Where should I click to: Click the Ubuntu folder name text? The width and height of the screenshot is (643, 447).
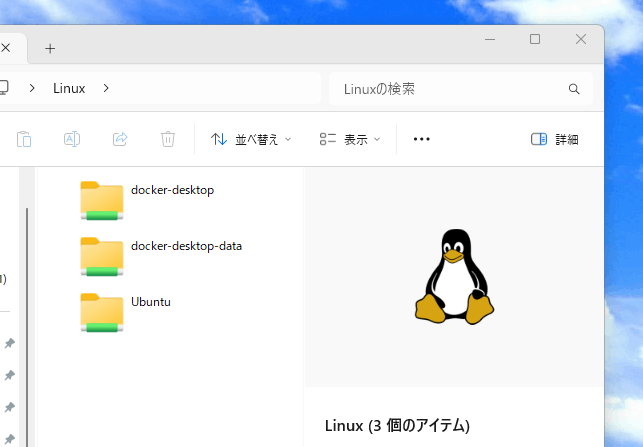coord(150,302)
